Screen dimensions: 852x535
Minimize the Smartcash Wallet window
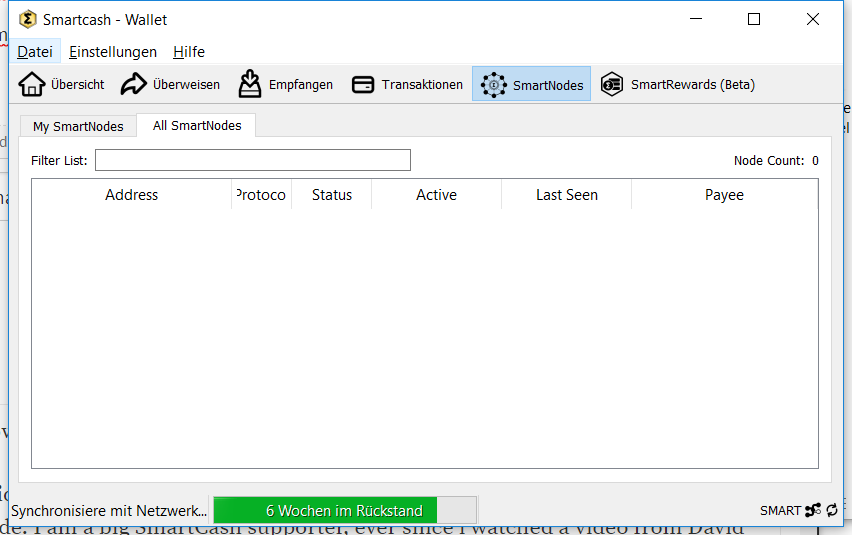(x=696, y=19)
